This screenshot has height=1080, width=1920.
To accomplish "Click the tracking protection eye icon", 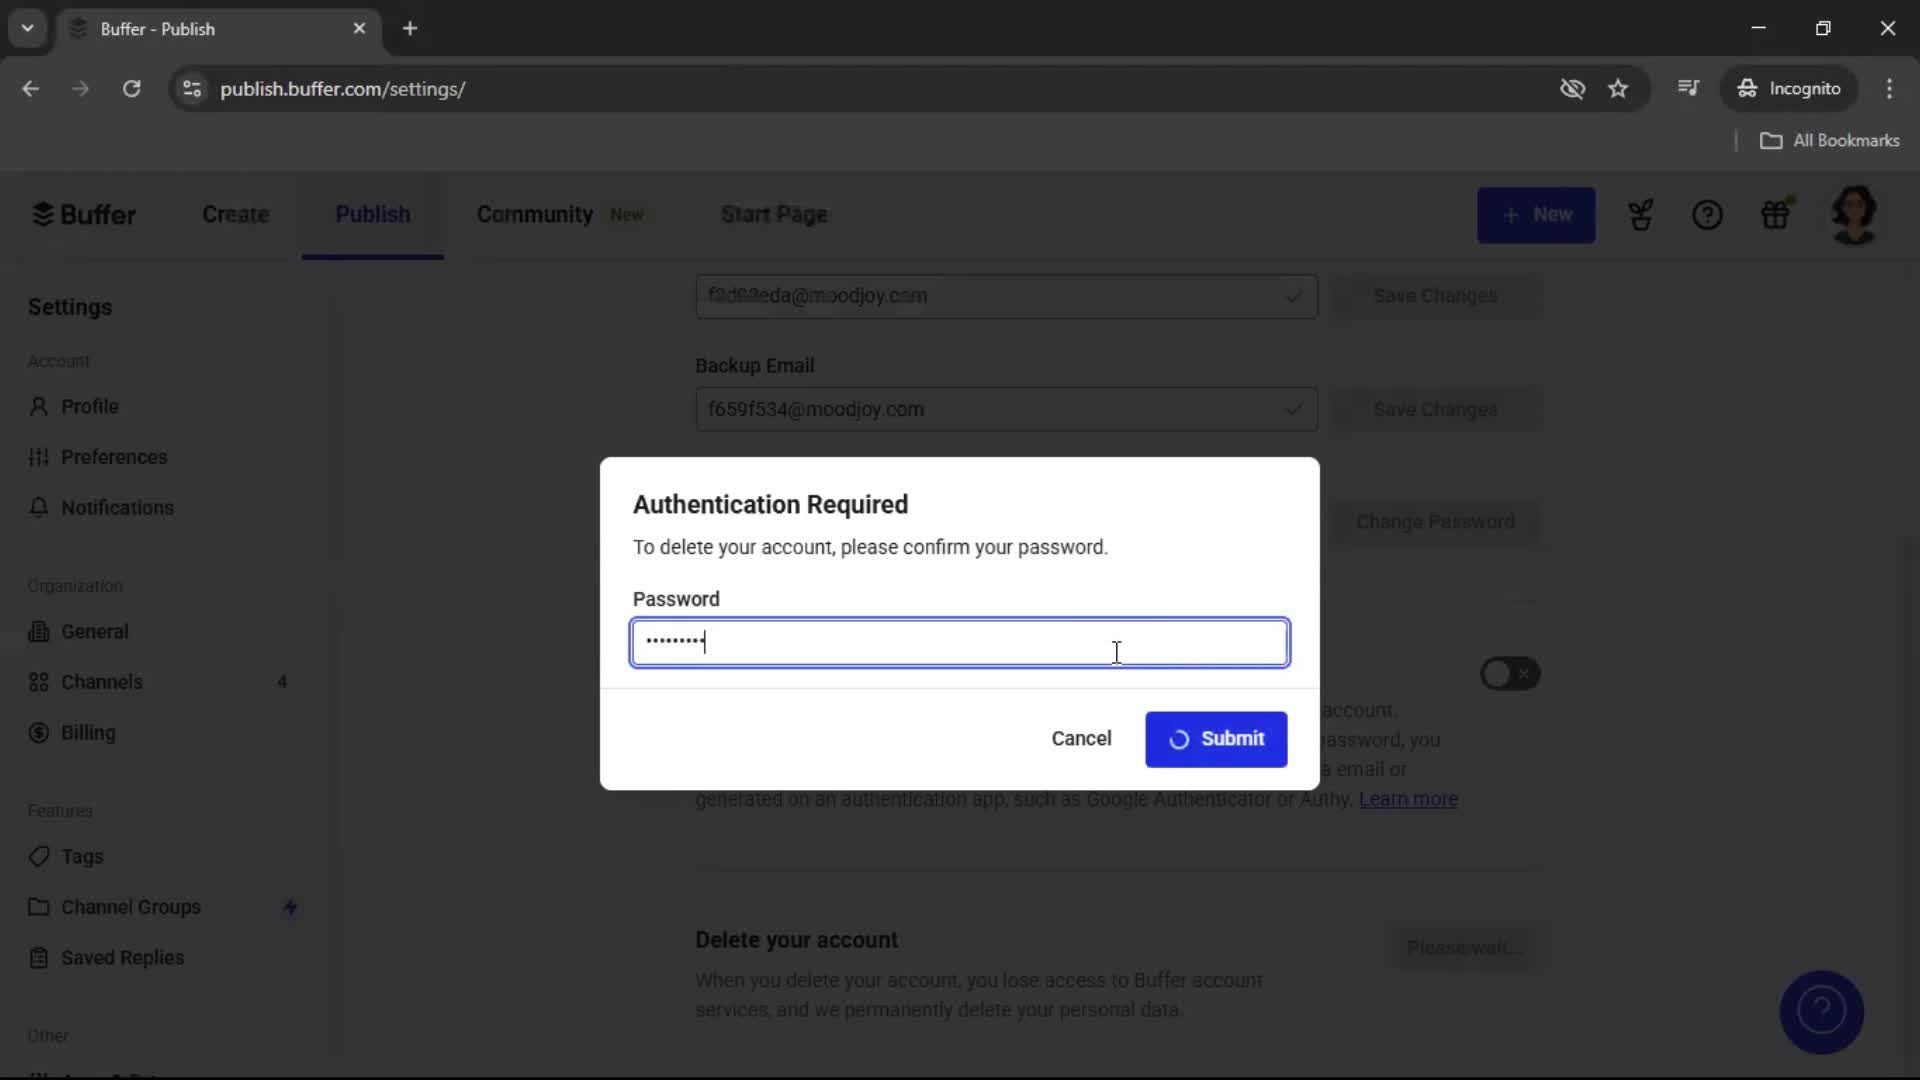I will [1572, 89].
